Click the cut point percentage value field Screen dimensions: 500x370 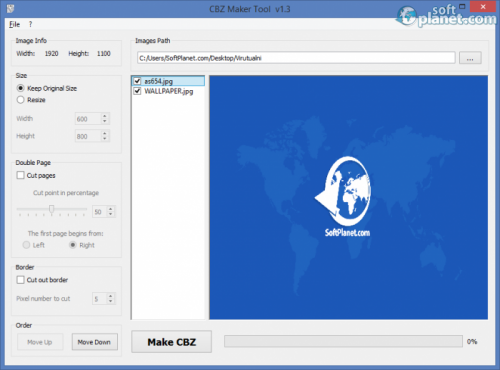[99, 212]
